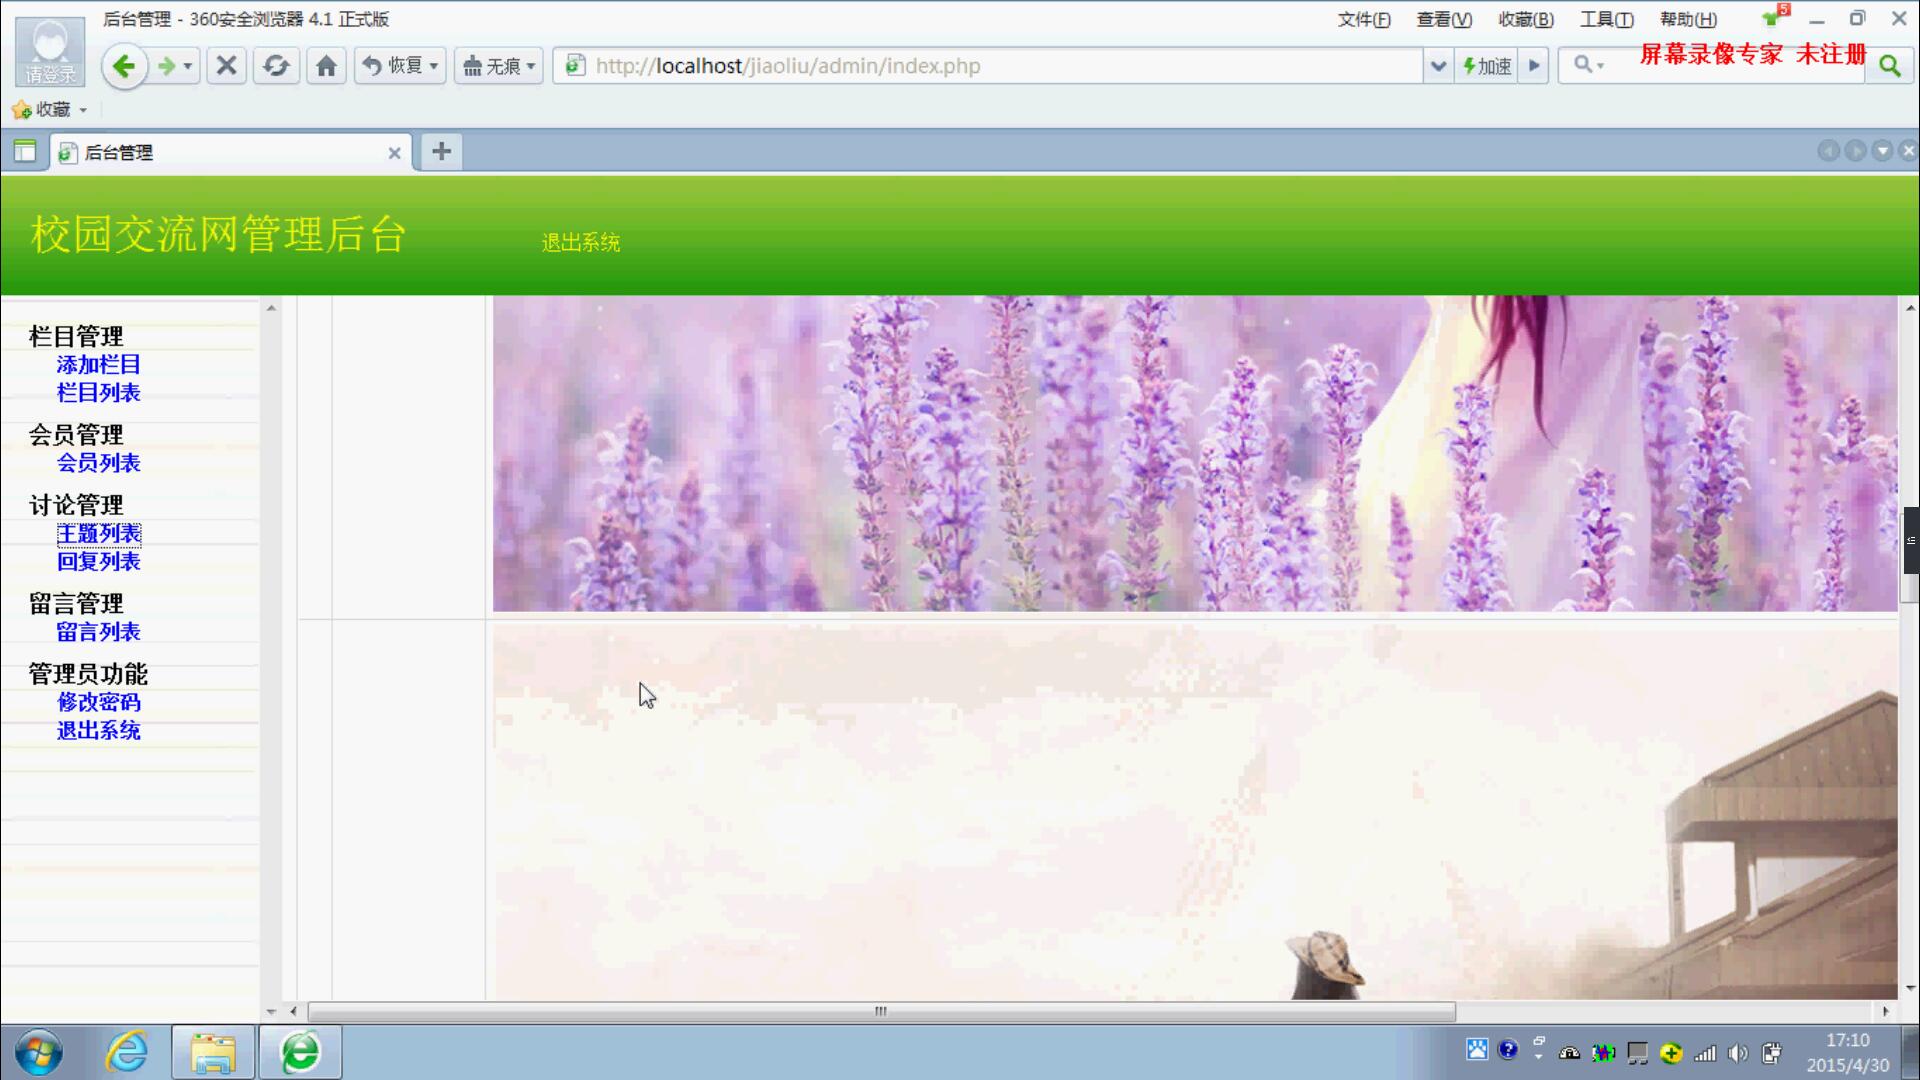Click the sidebar 退出系统 link
Image resolution: width=1920 pixels, height=1080 pixels.
tap(98, 730)
